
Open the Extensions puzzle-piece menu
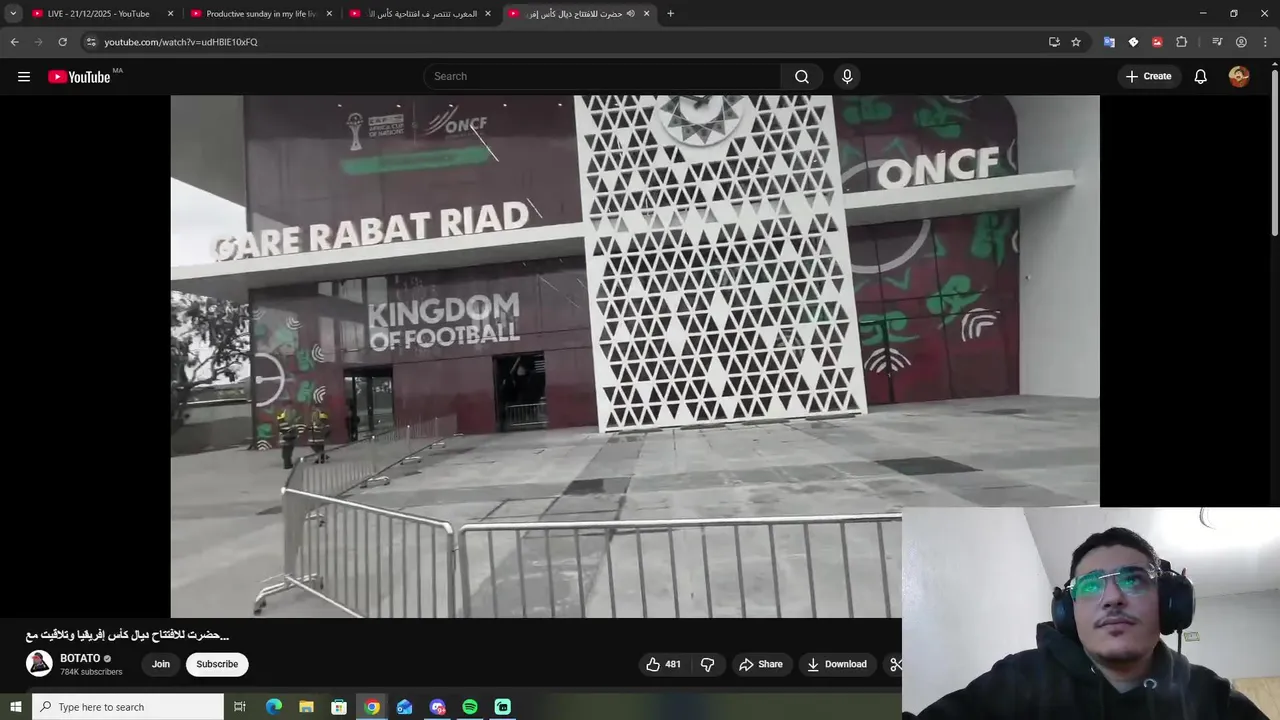point(1182,42)
